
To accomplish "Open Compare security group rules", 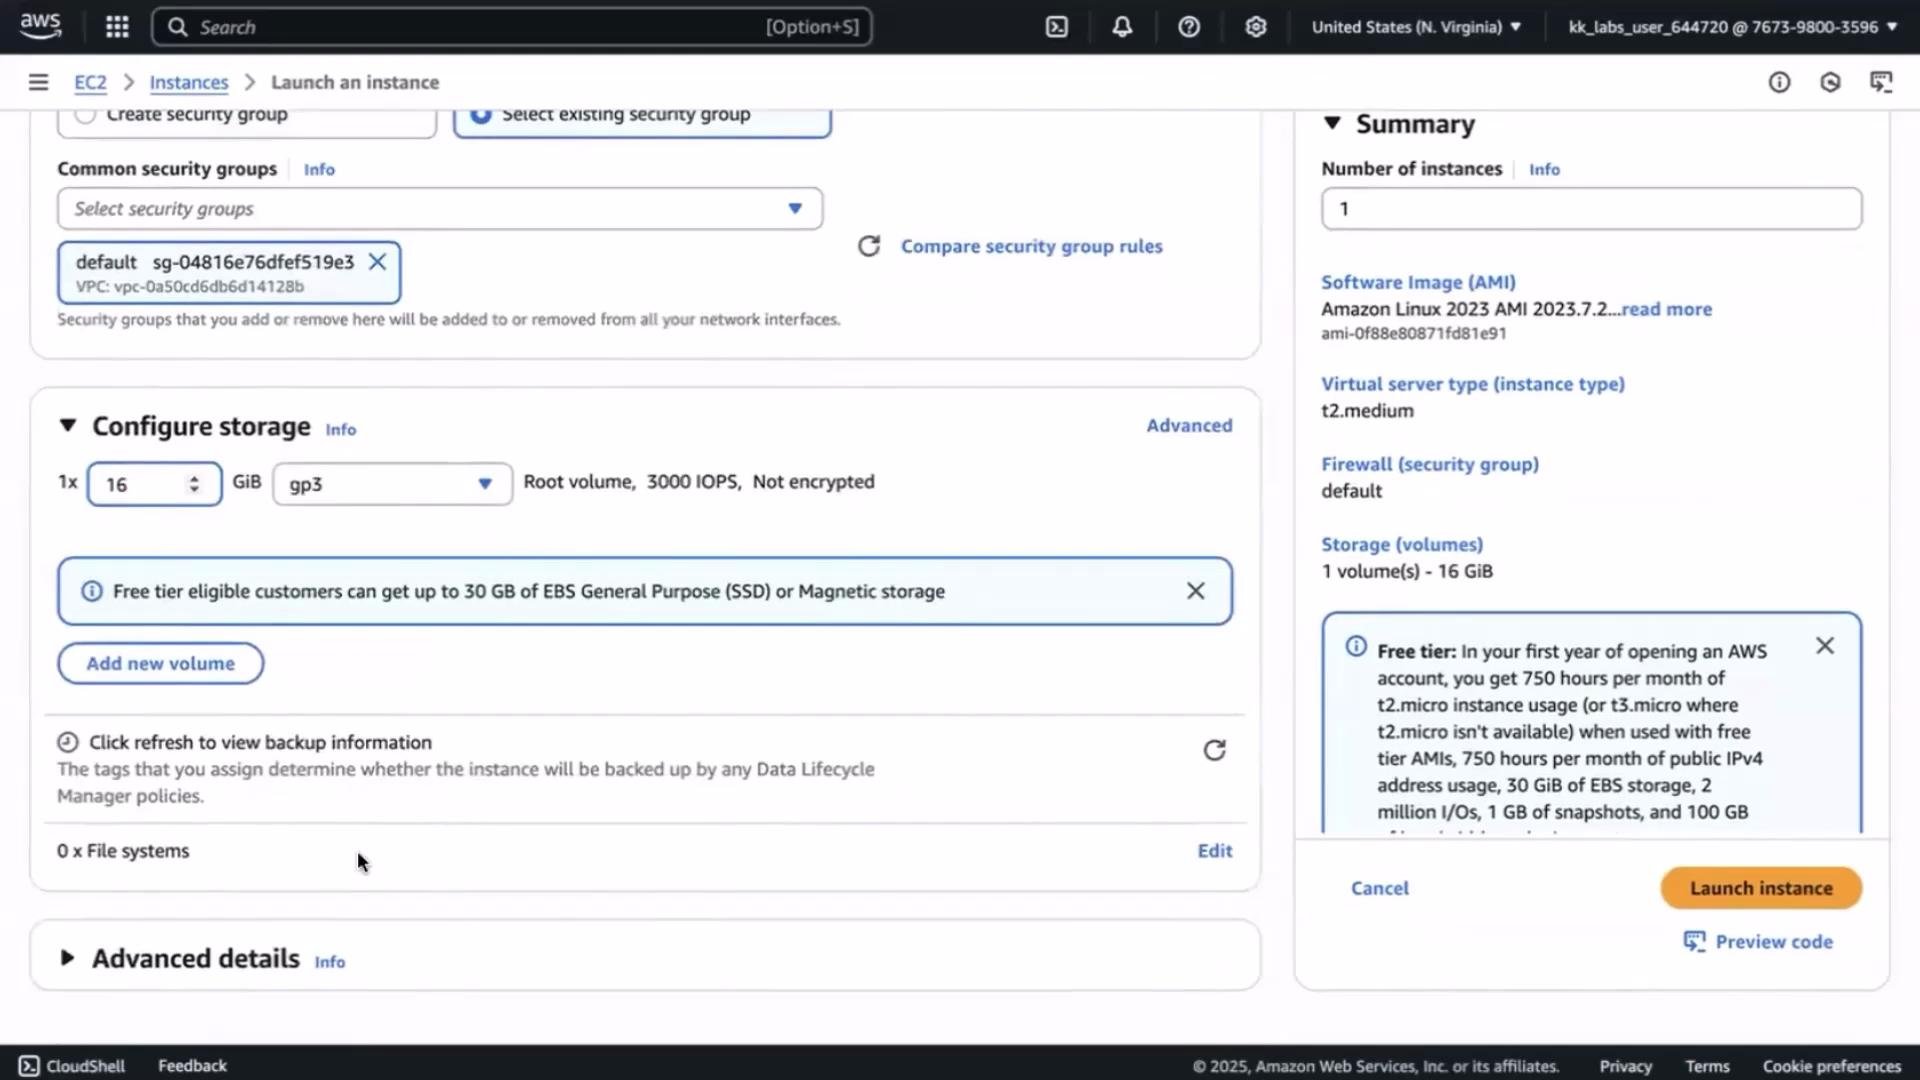I will coord(1031,246).
